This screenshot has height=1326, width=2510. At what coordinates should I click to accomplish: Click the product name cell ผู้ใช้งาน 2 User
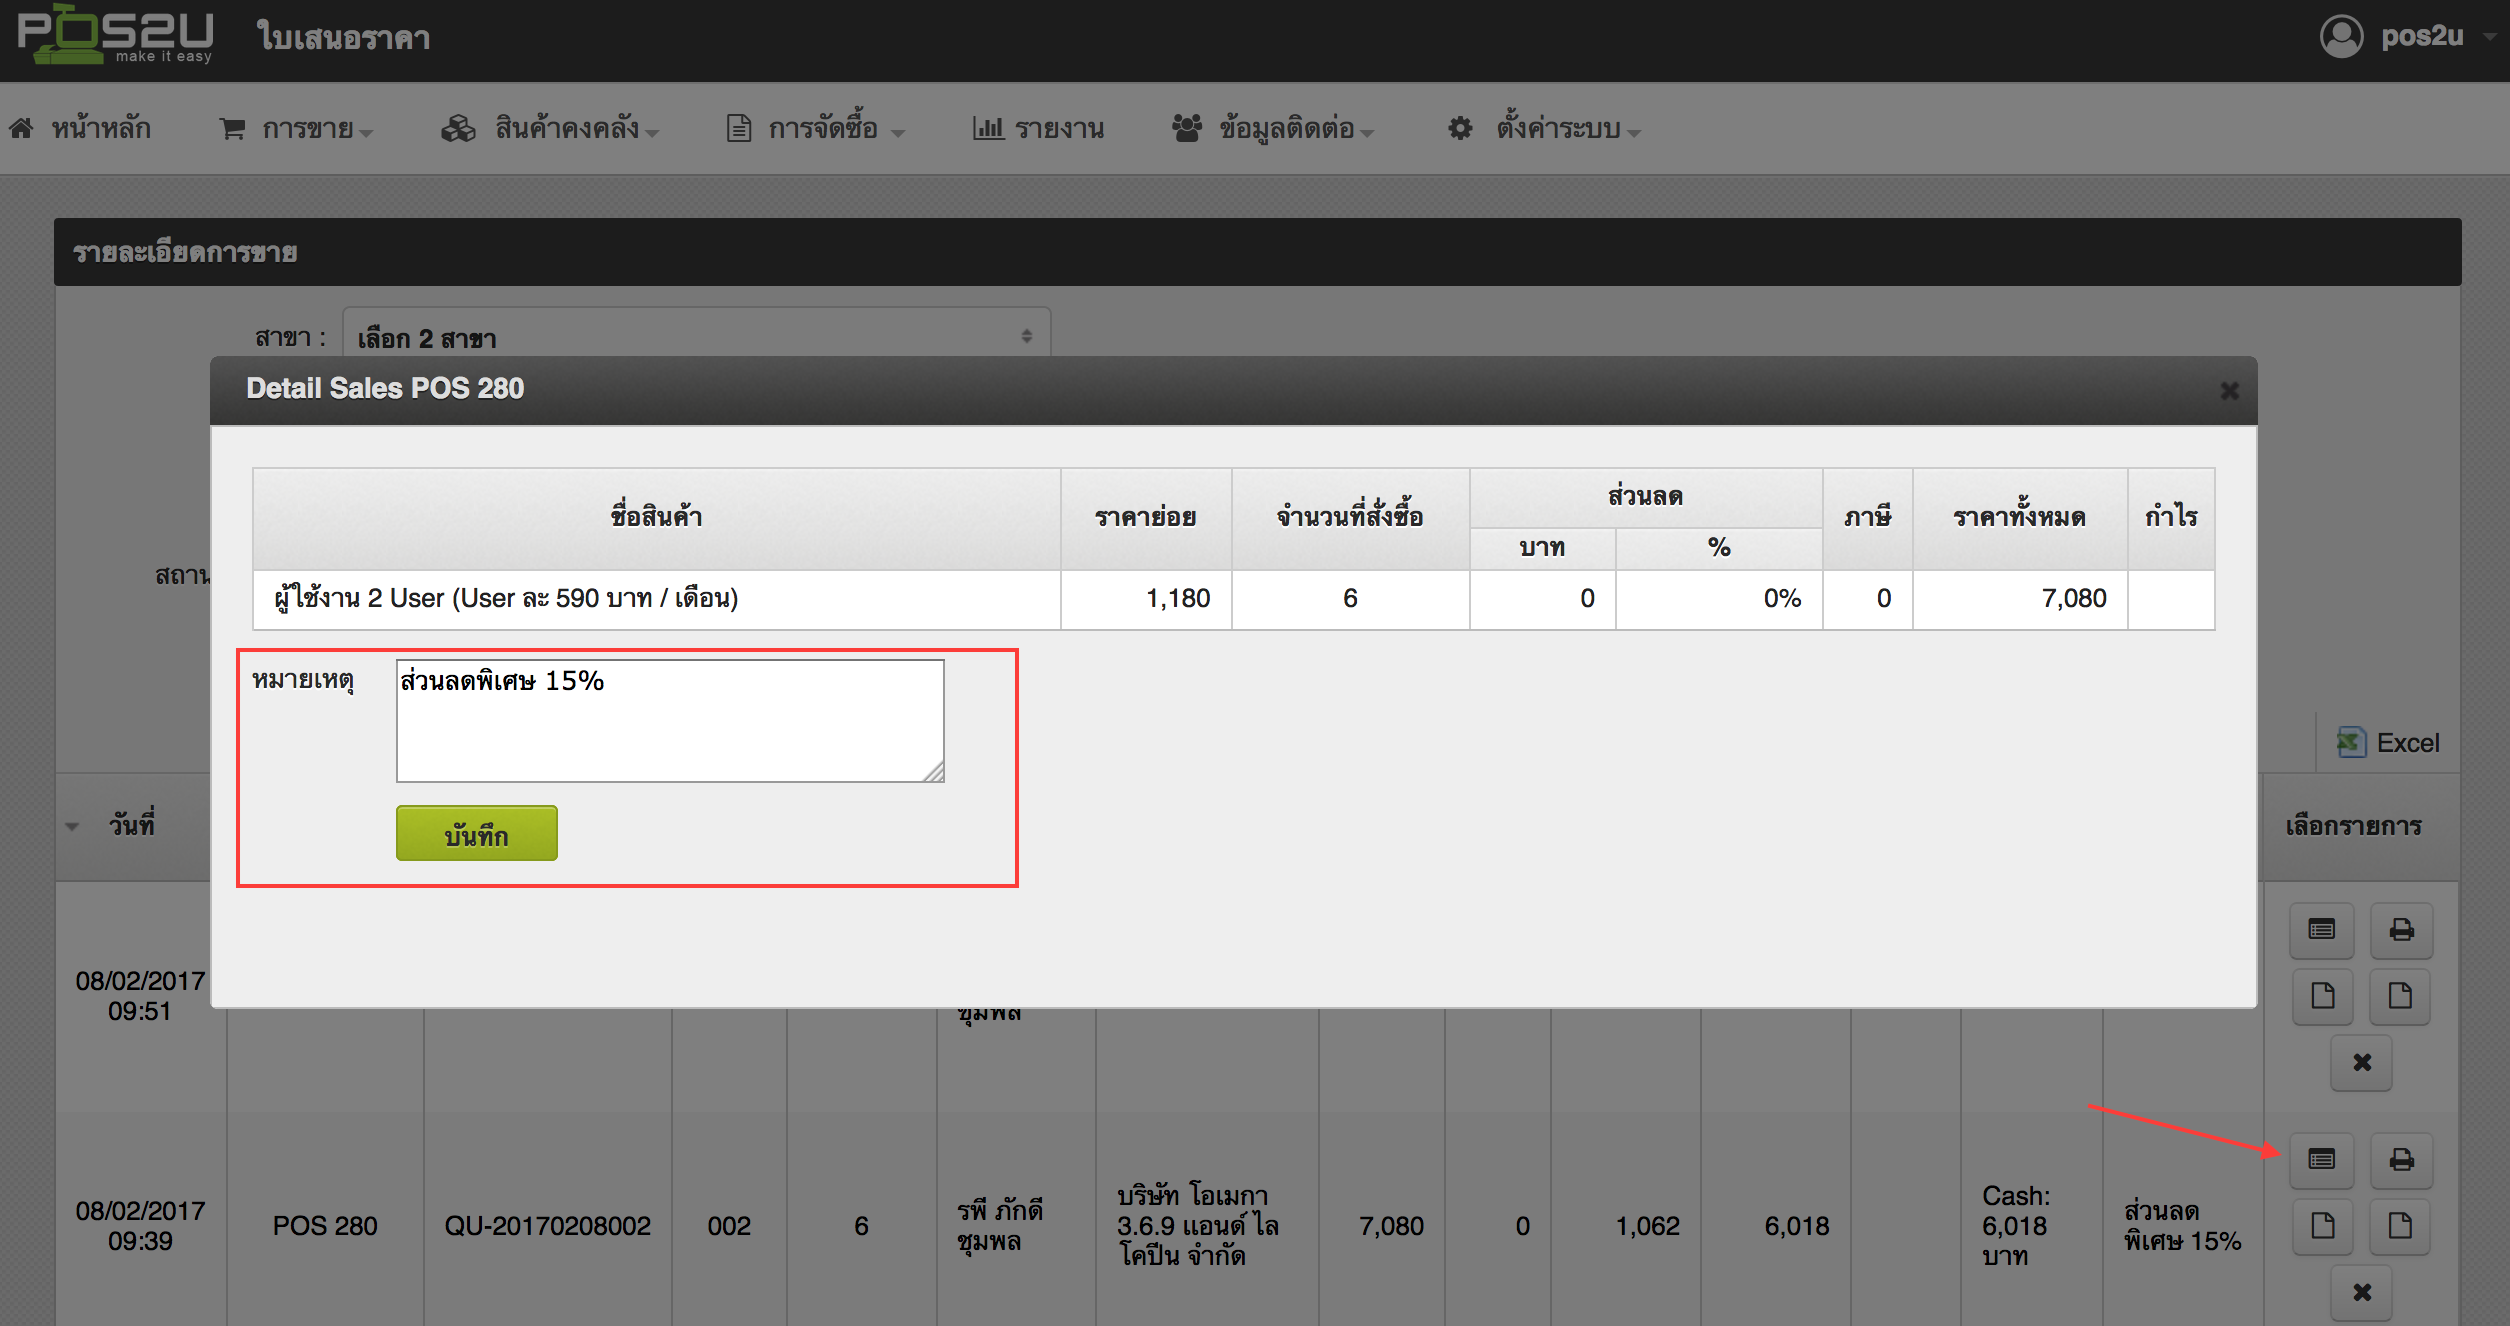coord(657,599)
